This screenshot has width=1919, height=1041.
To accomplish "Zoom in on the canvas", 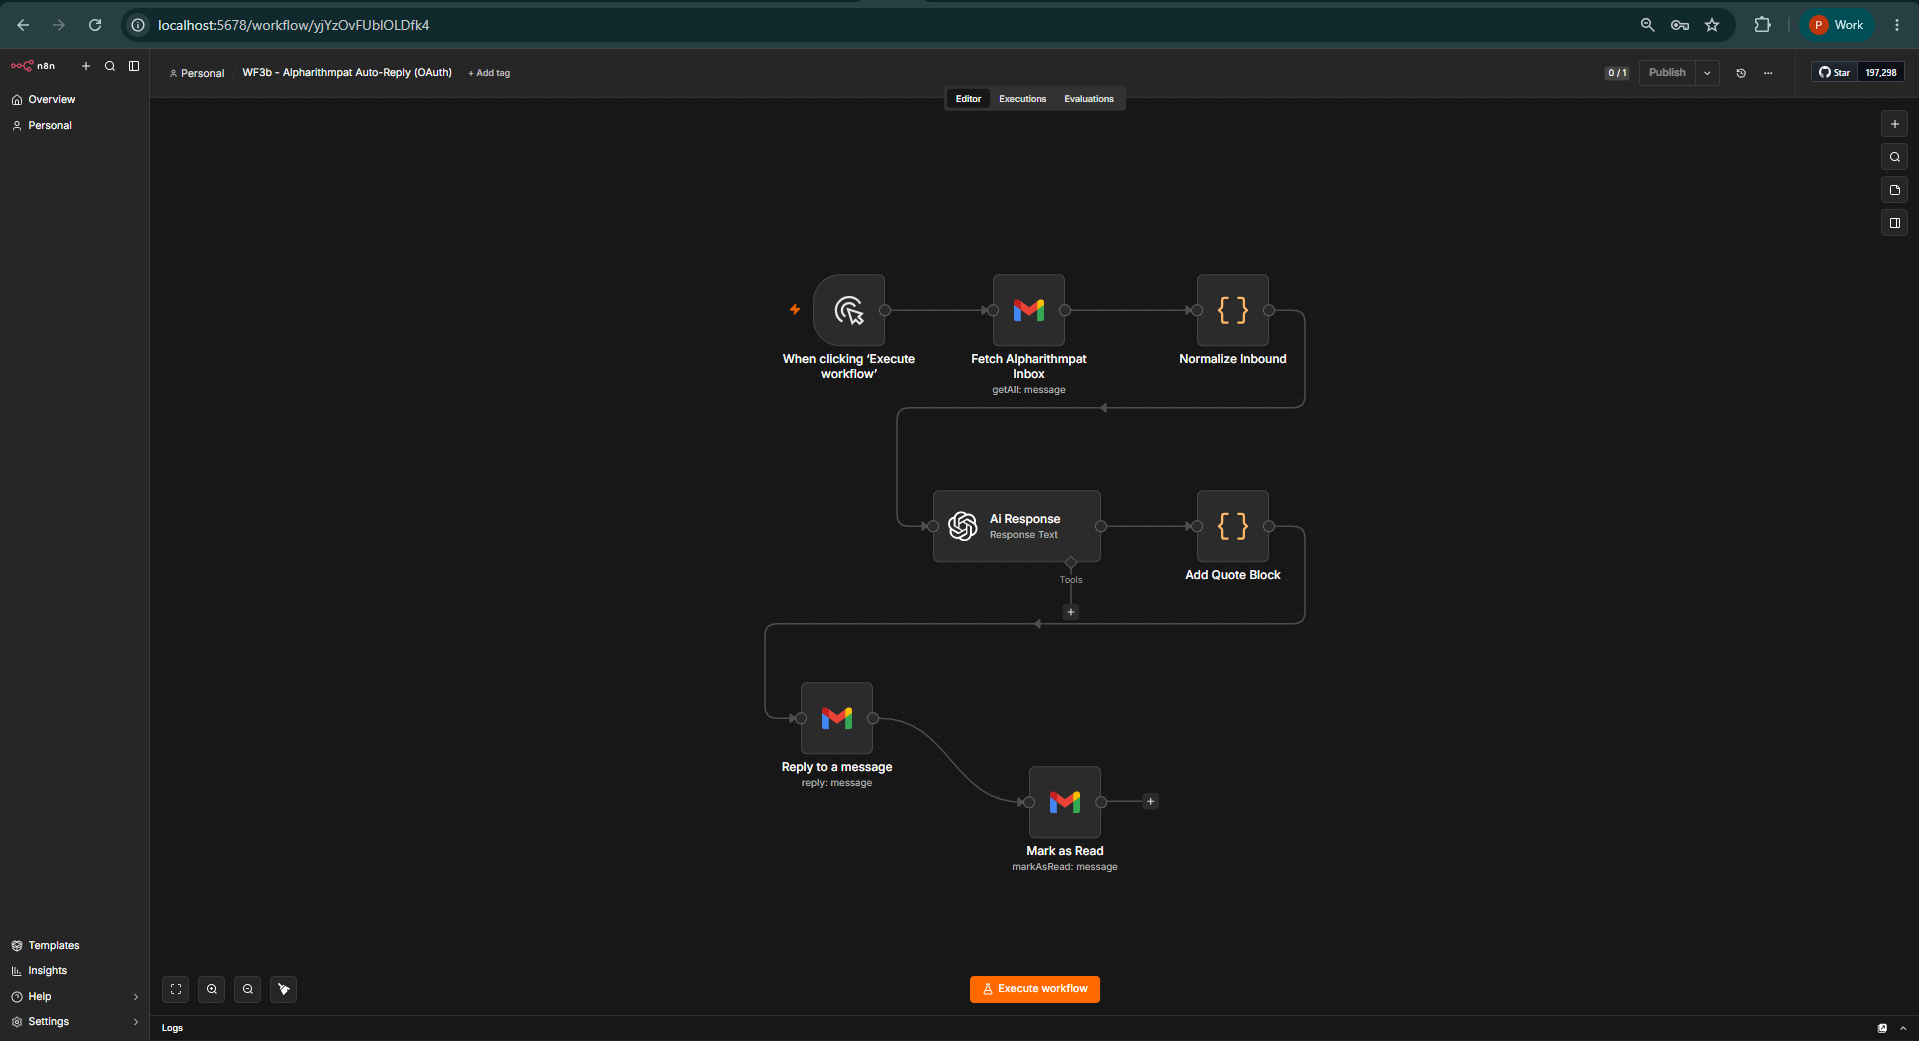I will tap(212, 990).
